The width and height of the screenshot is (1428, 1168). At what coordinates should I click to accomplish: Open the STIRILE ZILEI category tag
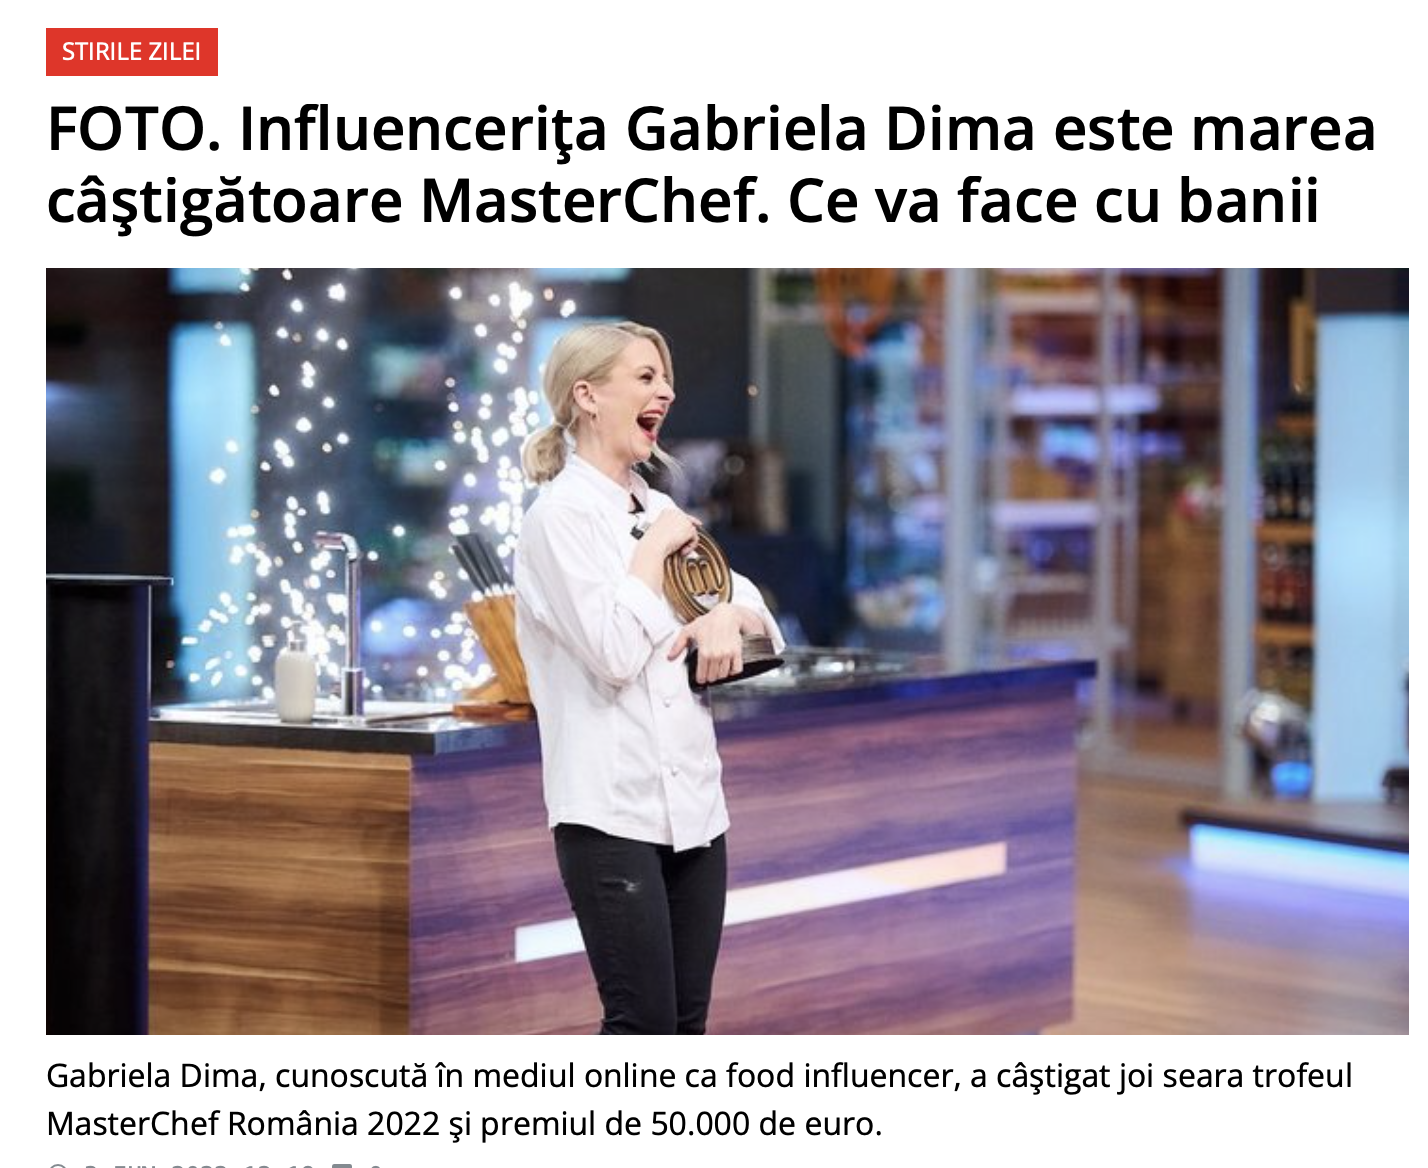pyautogui.click(x=132, y=52)
